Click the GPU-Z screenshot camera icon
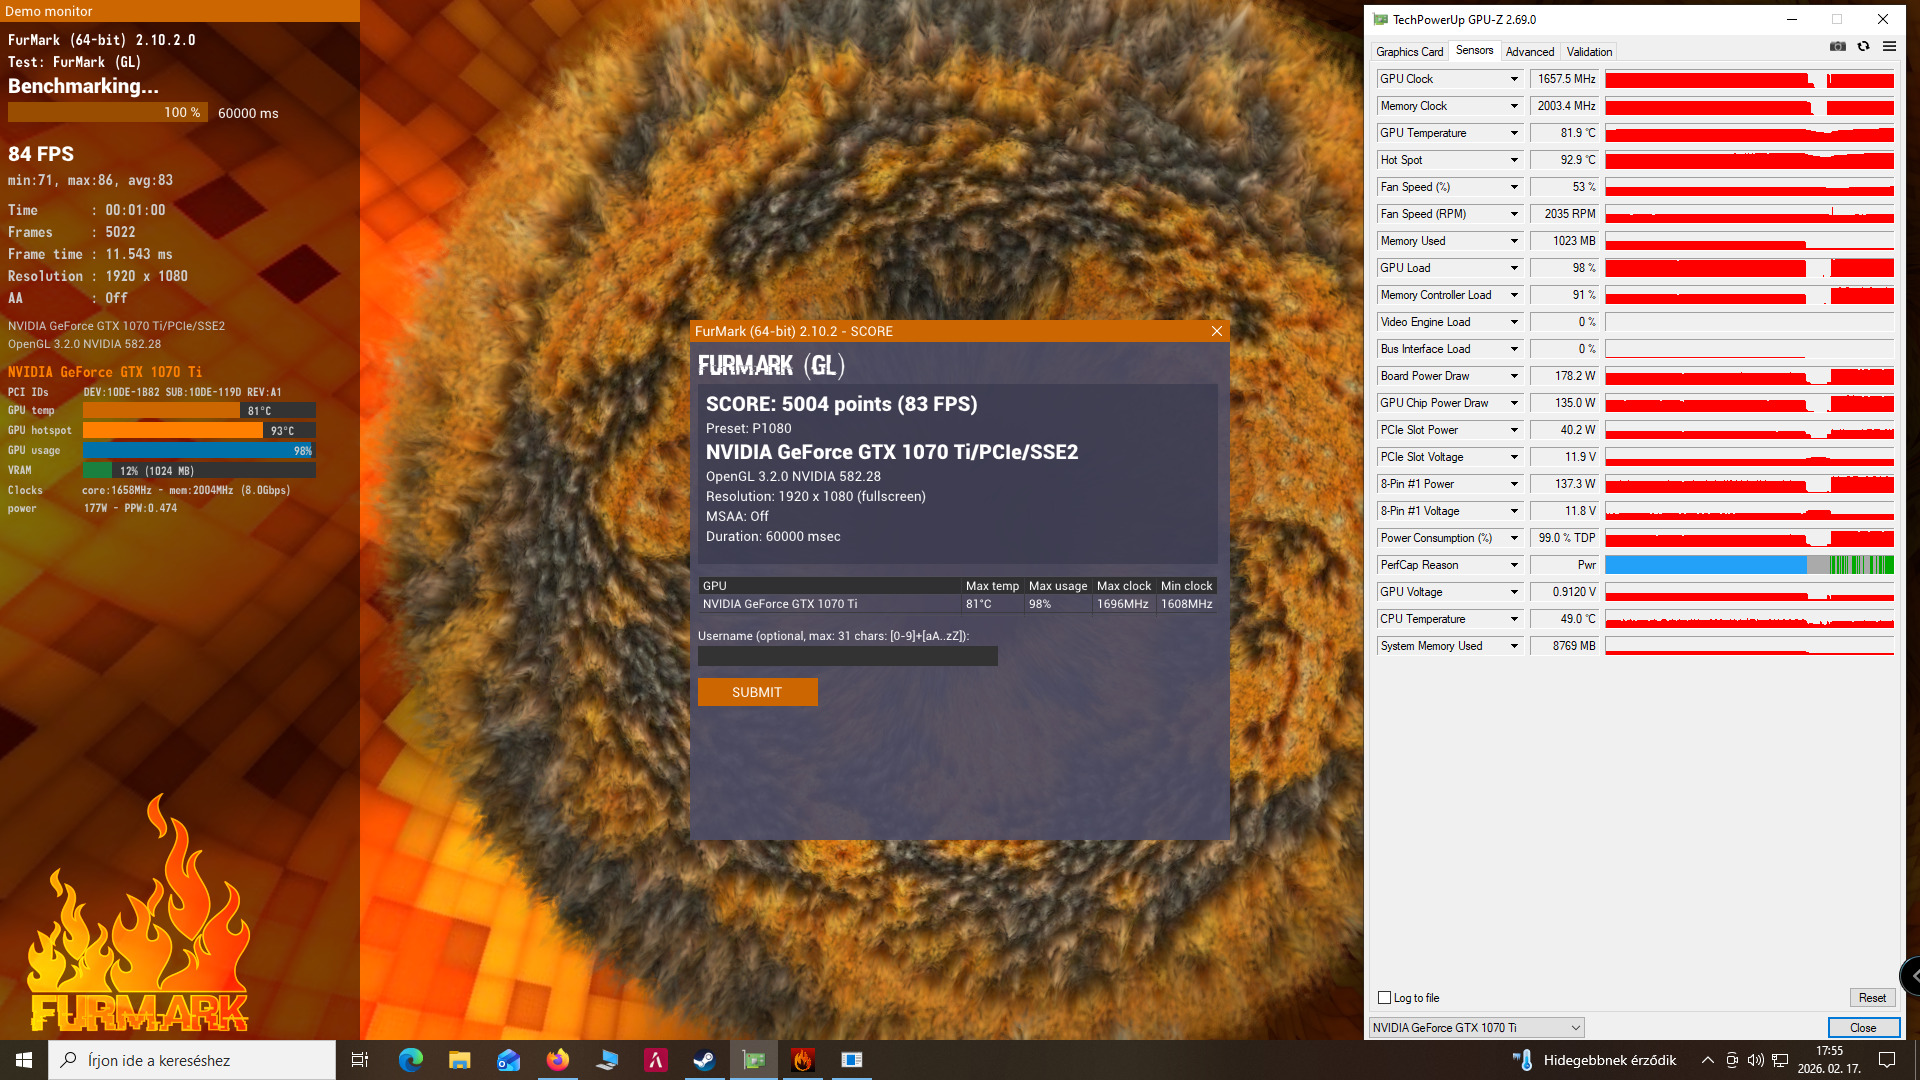1920x1080 pixels. 1837,46
